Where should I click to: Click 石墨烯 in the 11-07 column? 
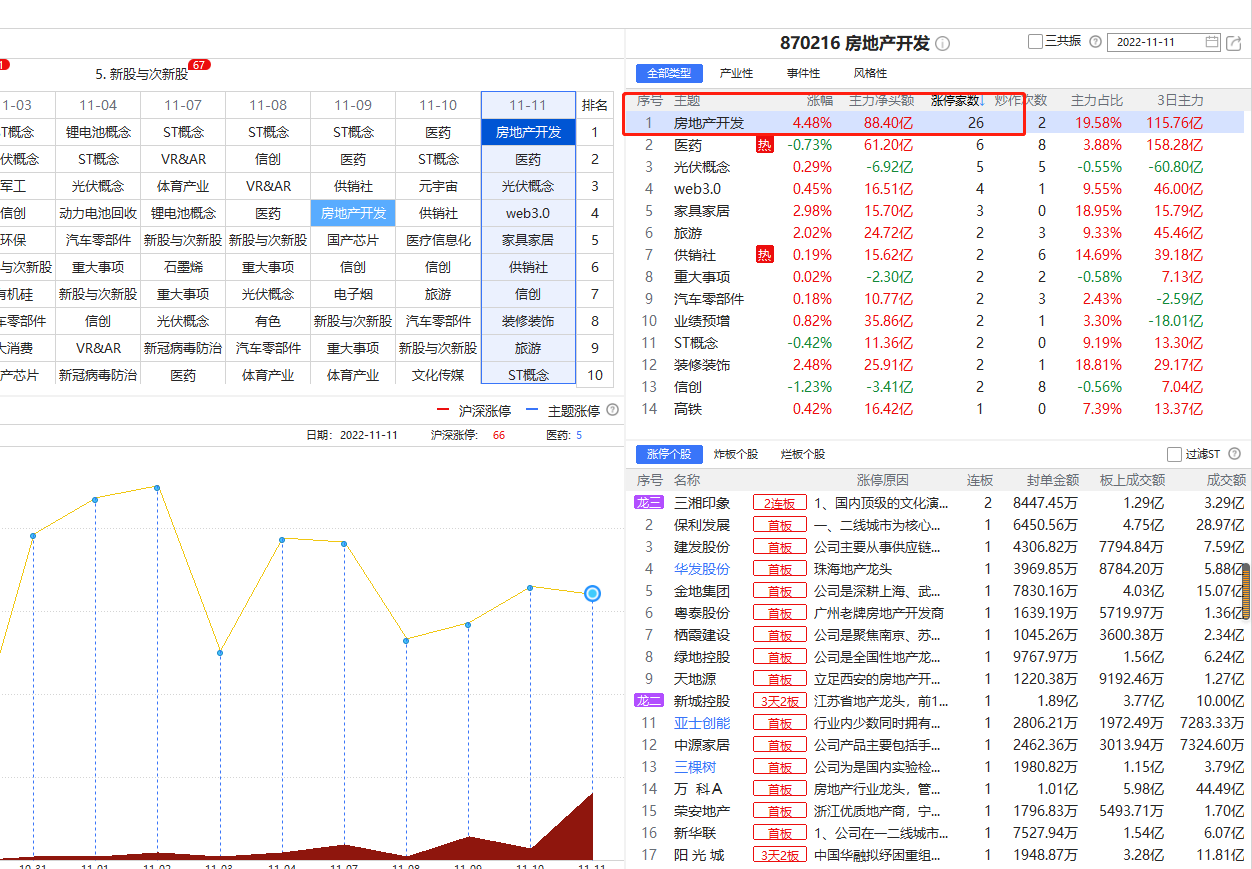tap(183, 267)
